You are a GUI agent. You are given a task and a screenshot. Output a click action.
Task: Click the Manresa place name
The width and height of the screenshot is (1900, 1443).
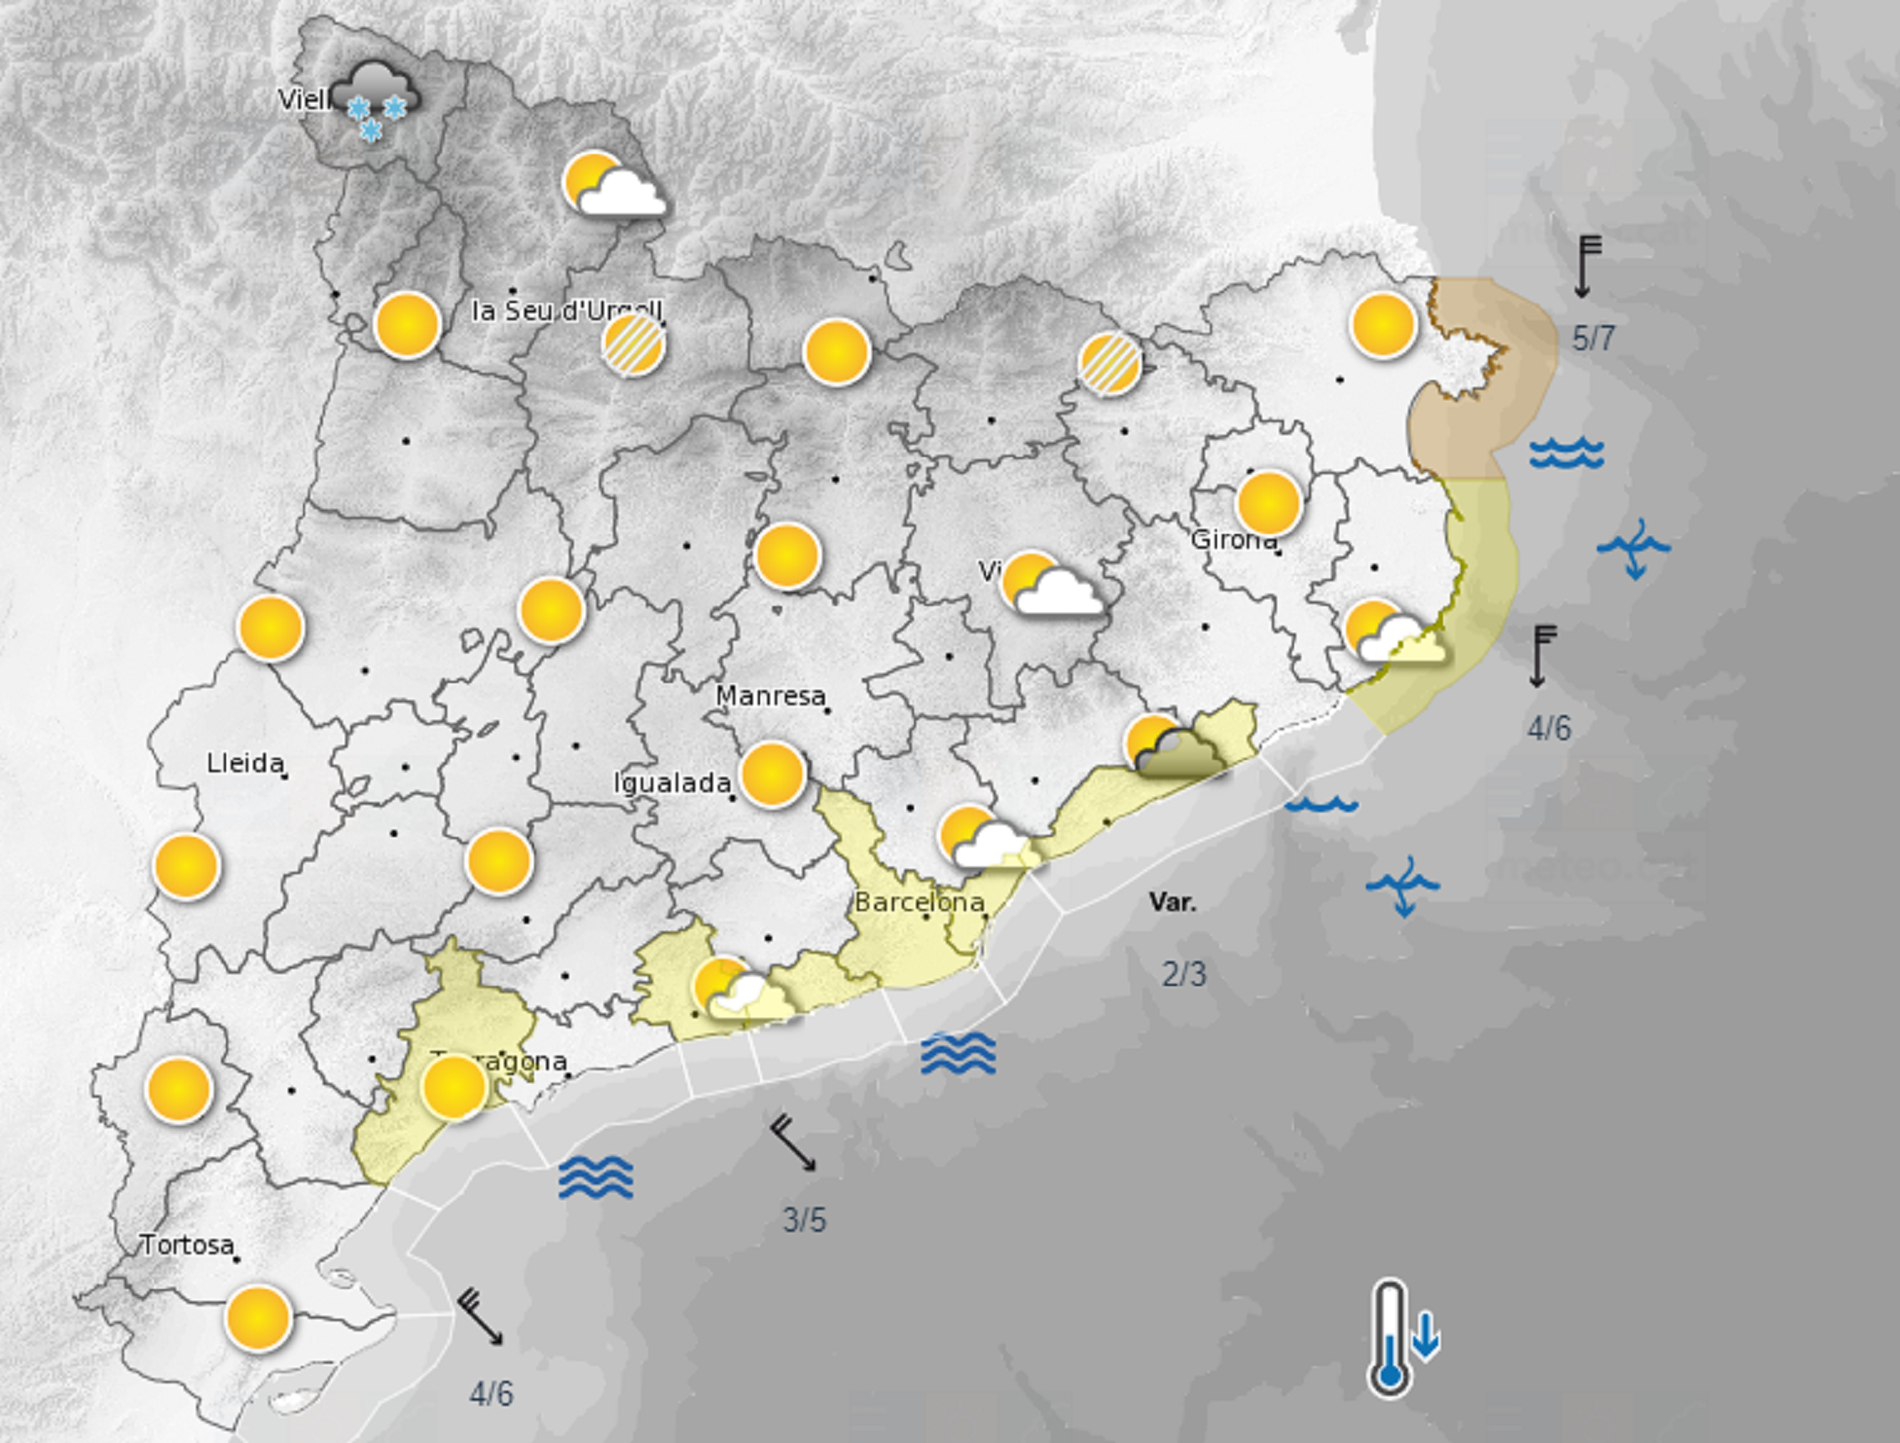coord(771,696)
